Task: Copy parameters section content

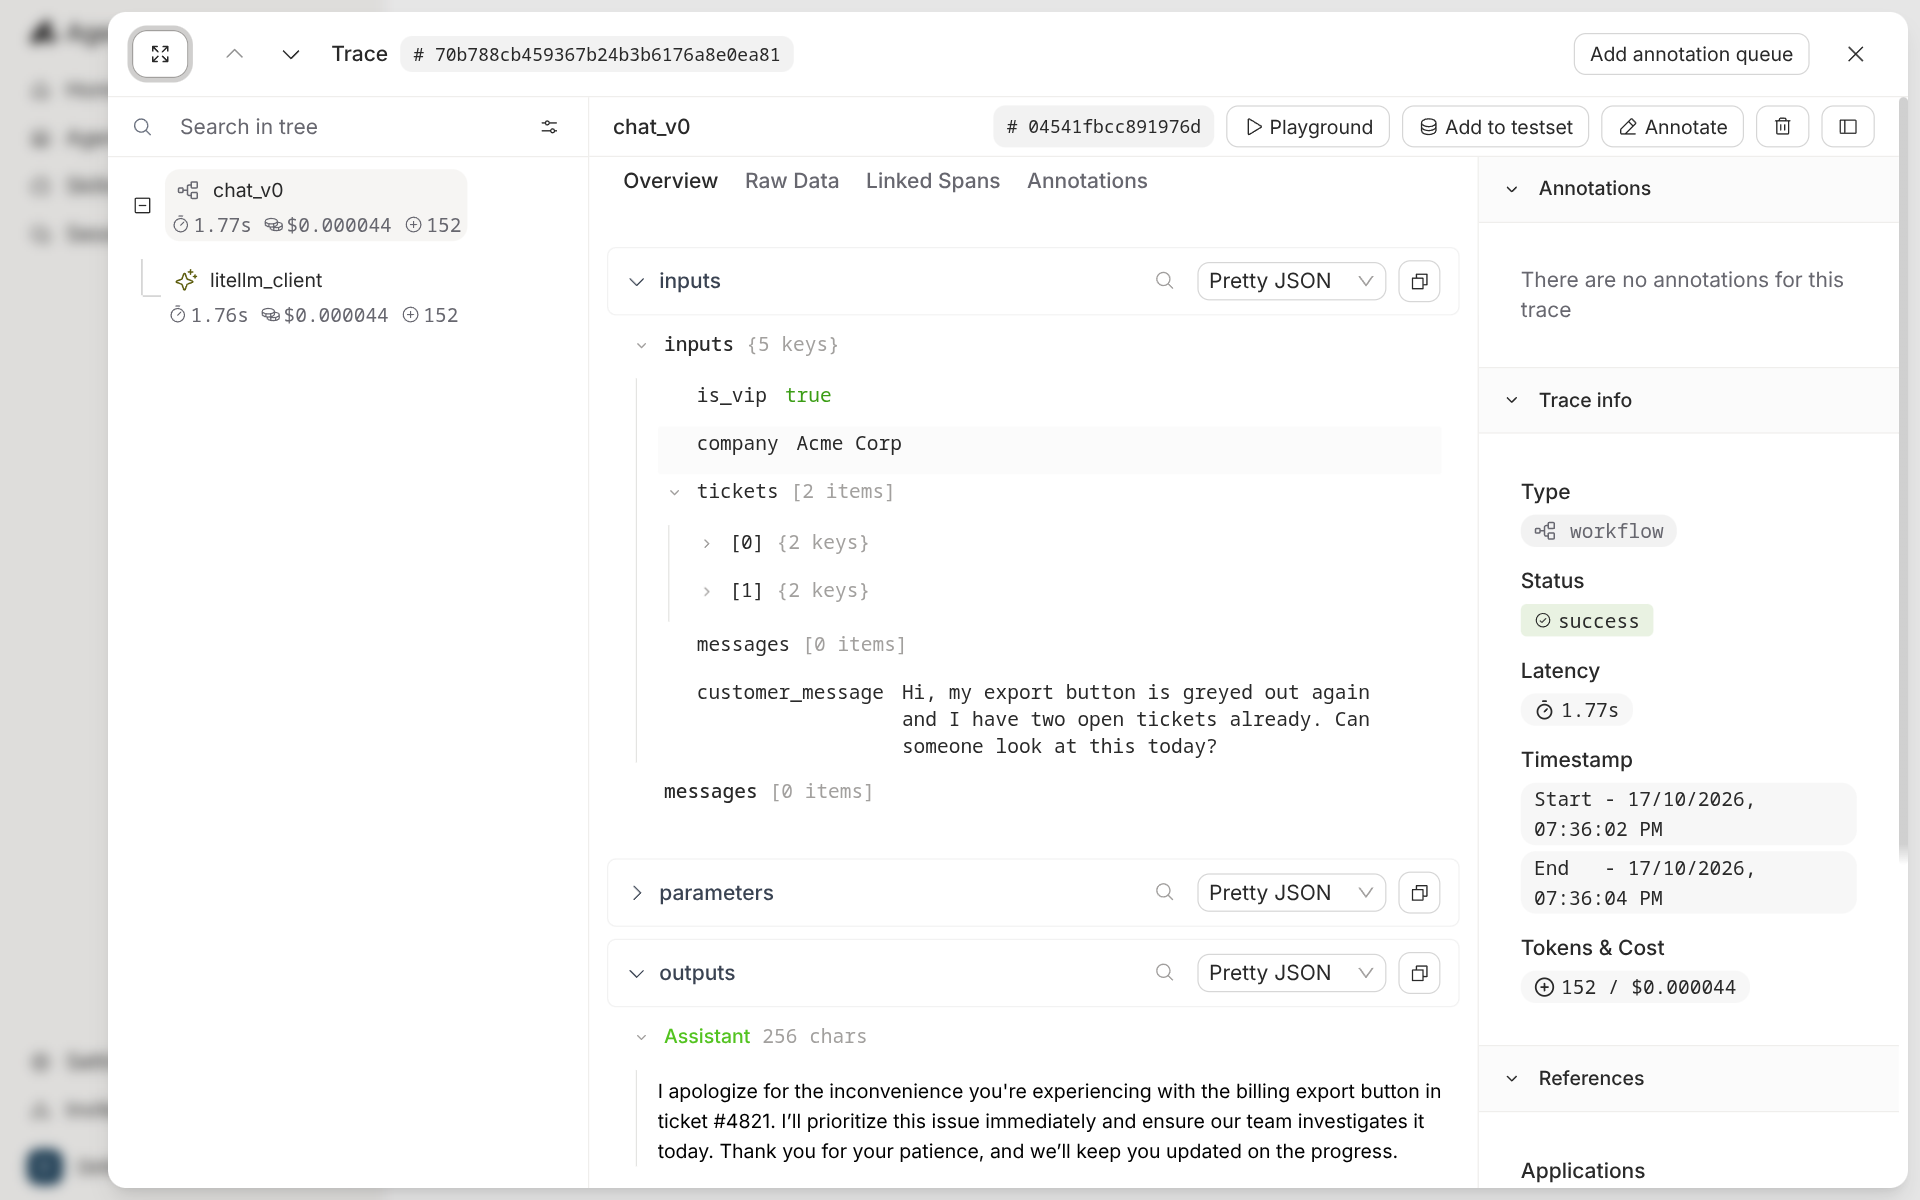Action: tap(1419, 893)
